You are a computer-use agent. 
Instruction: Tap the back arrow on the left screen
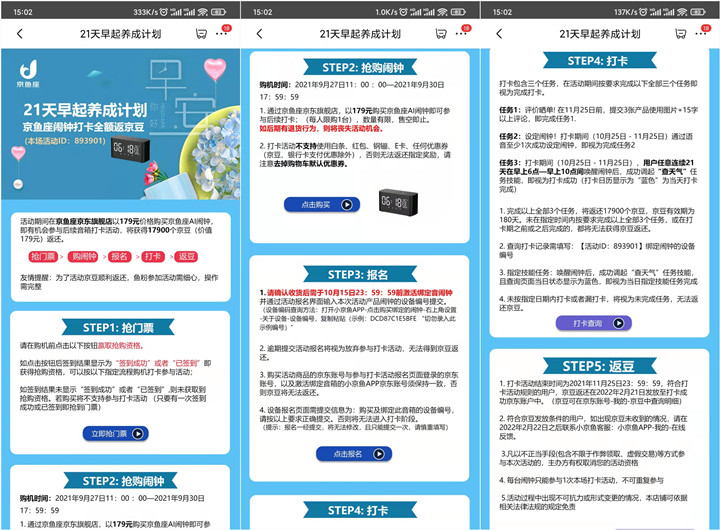20,33
